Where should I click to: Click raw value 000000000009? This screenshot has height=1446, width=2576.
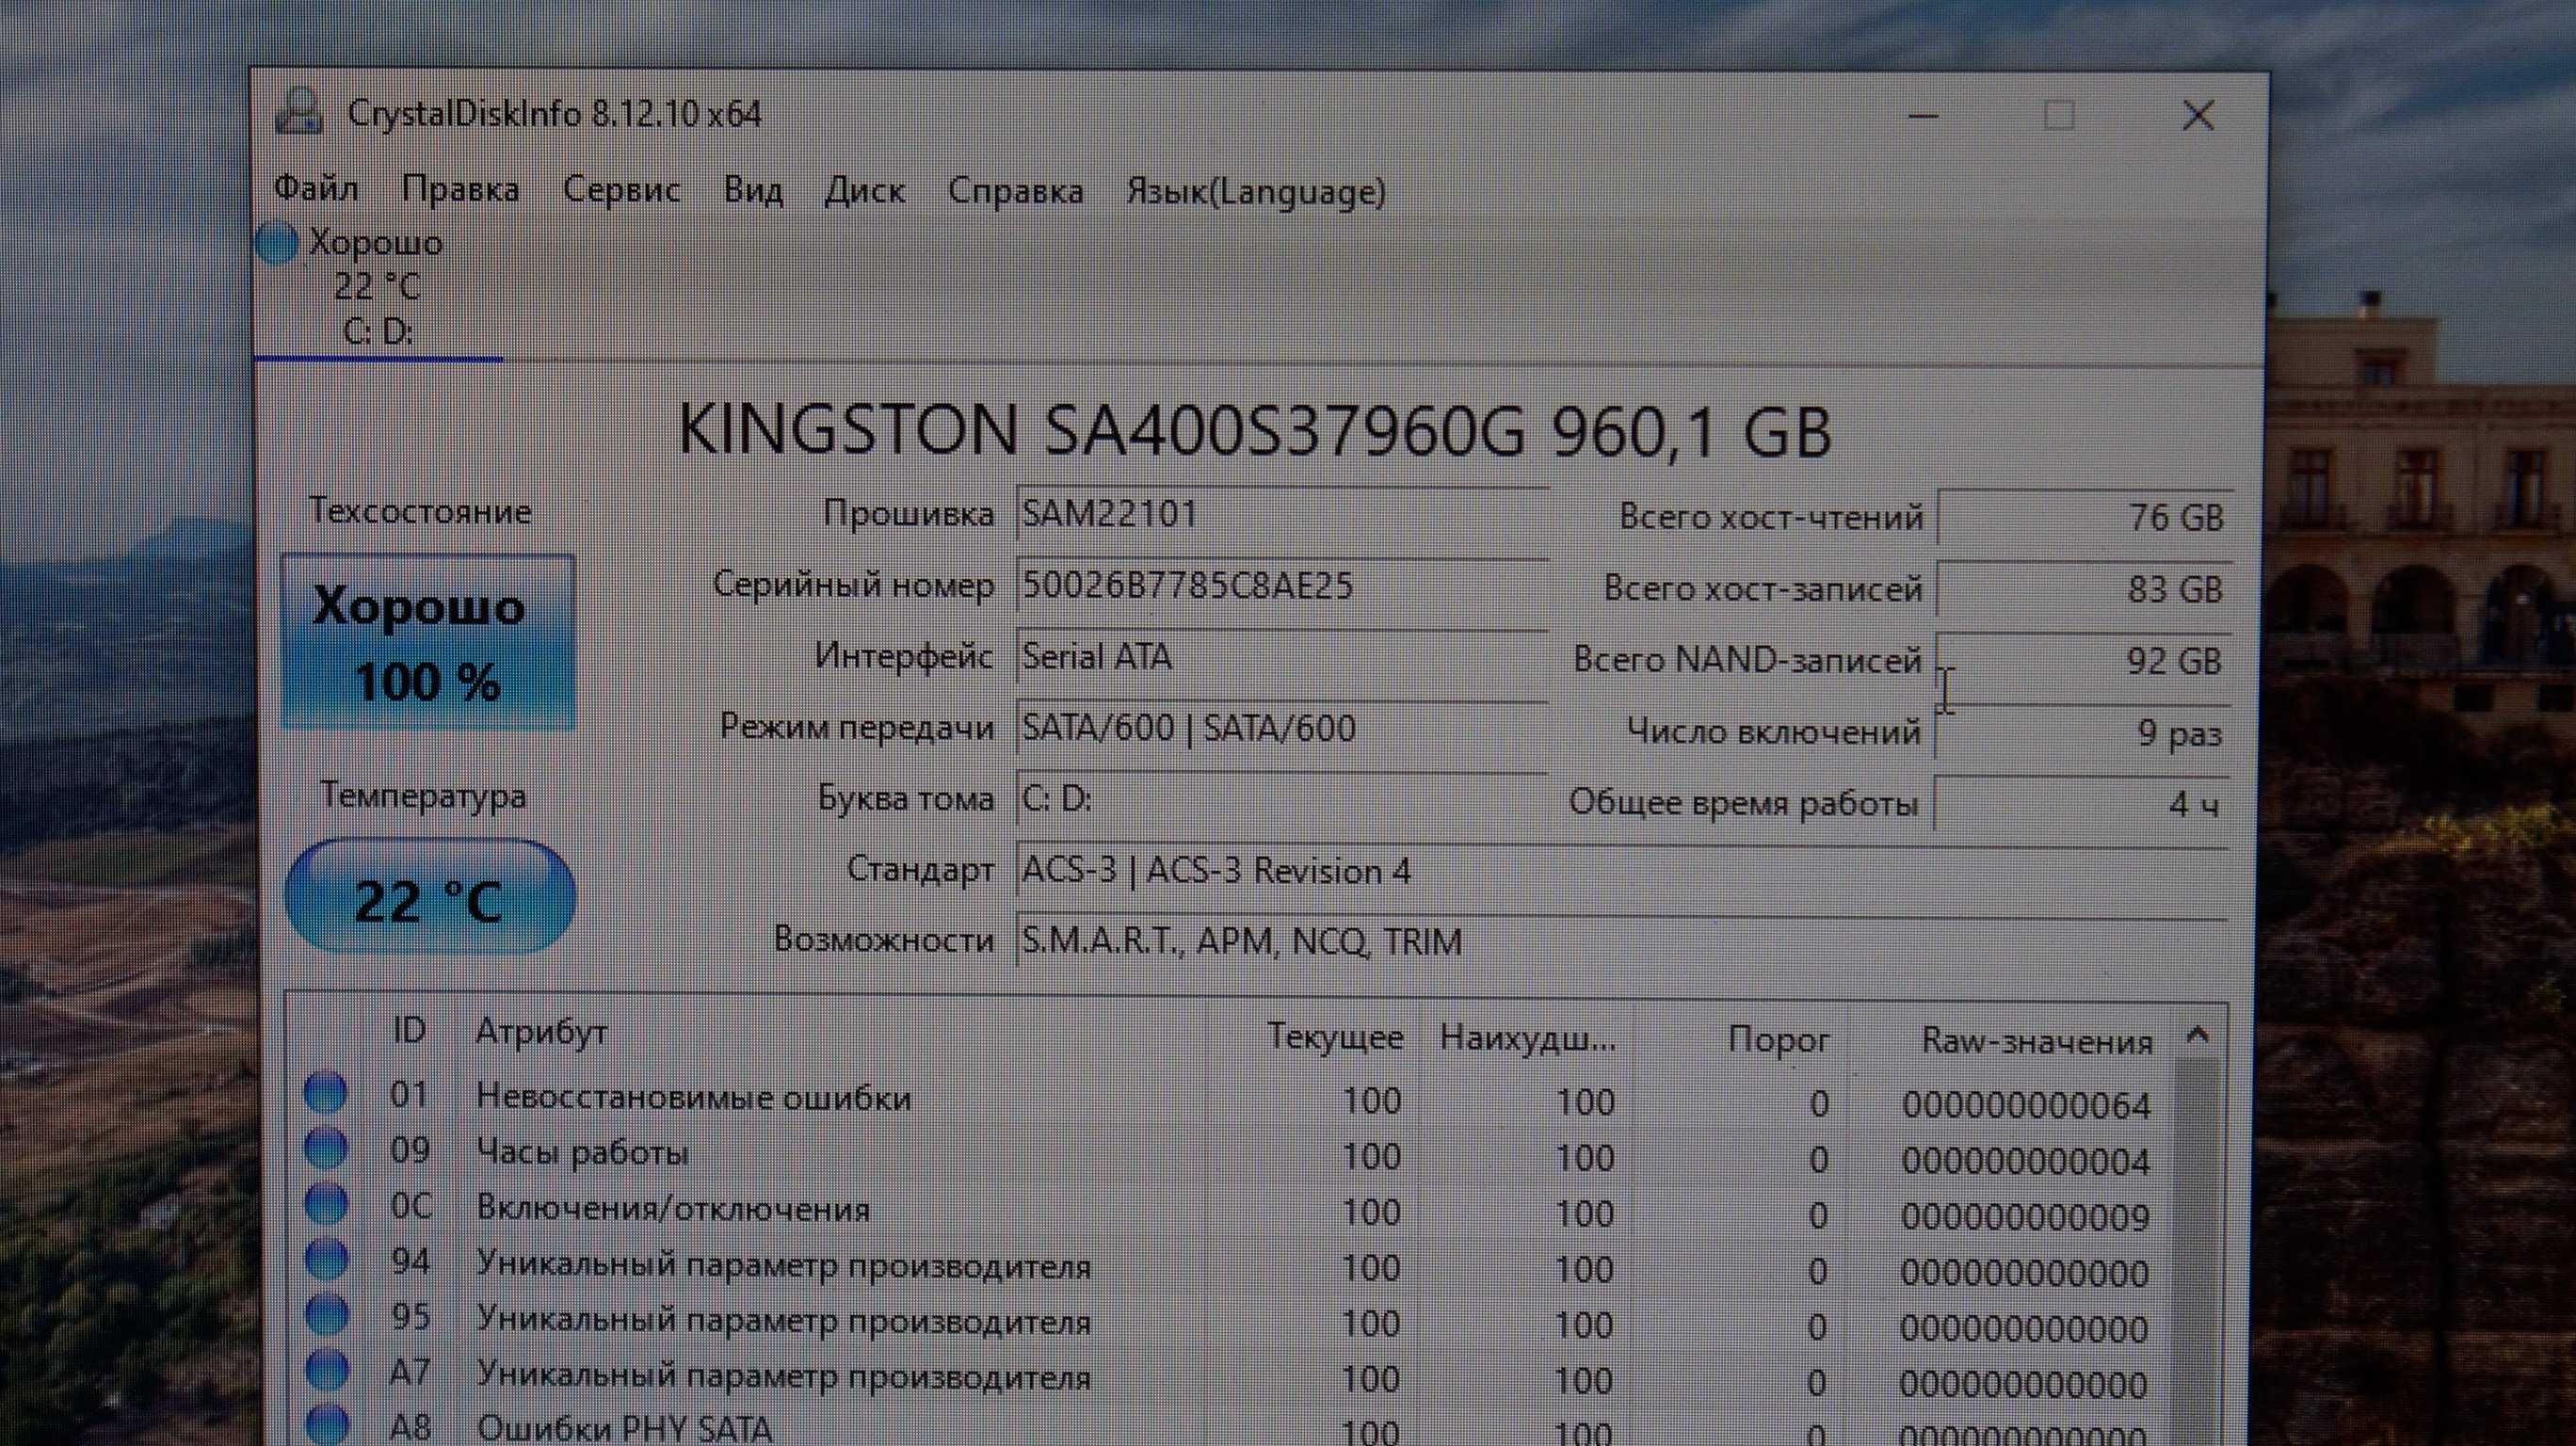click(2026, 1217)
